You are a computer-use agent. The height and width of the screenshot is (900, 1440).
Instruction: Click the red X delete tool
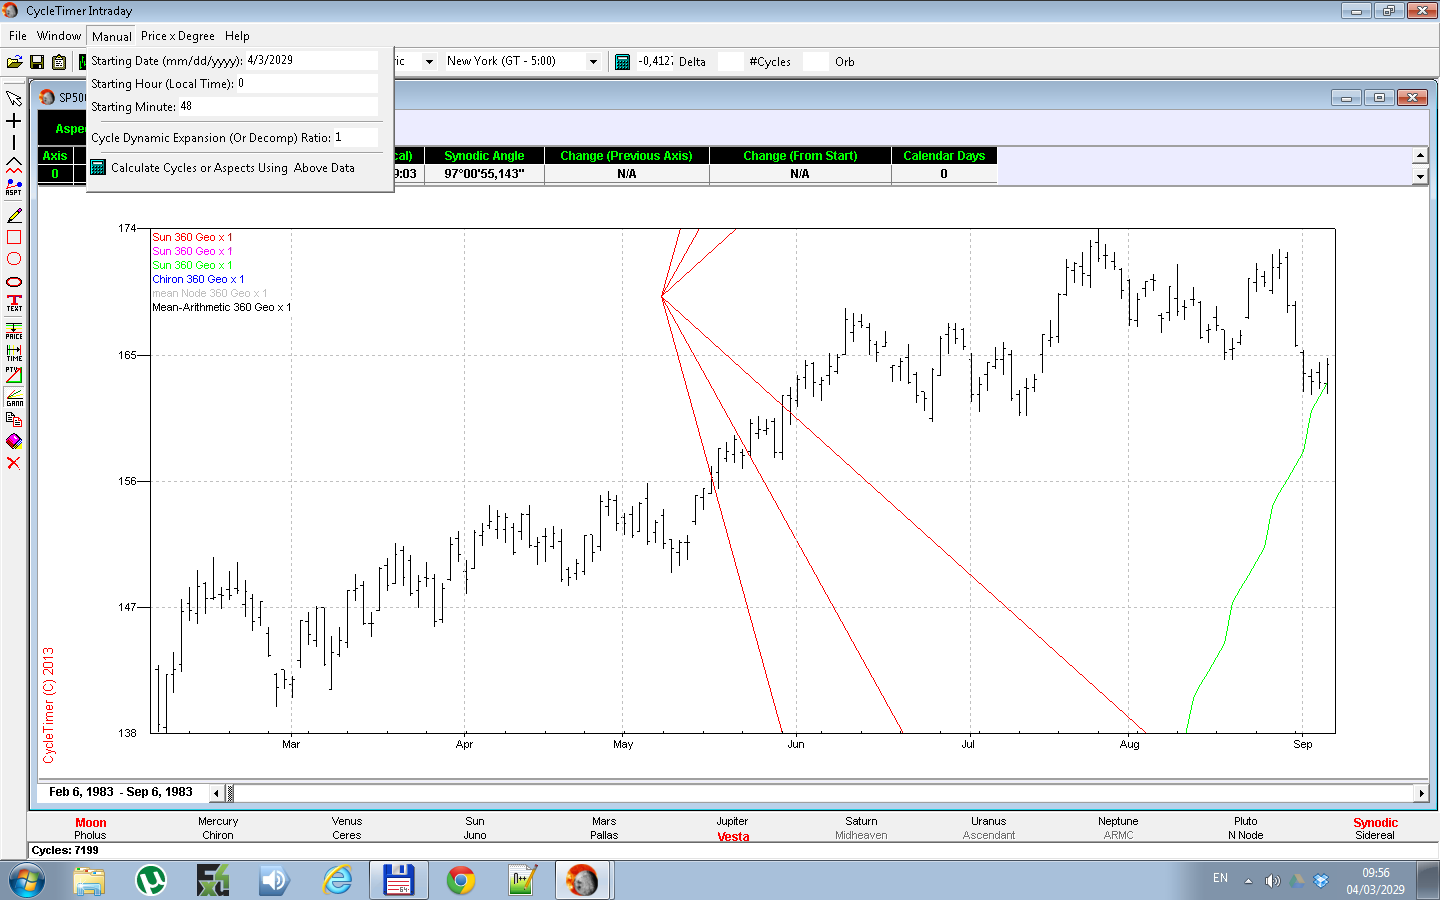pyautogui.click(x=14, y=463)
